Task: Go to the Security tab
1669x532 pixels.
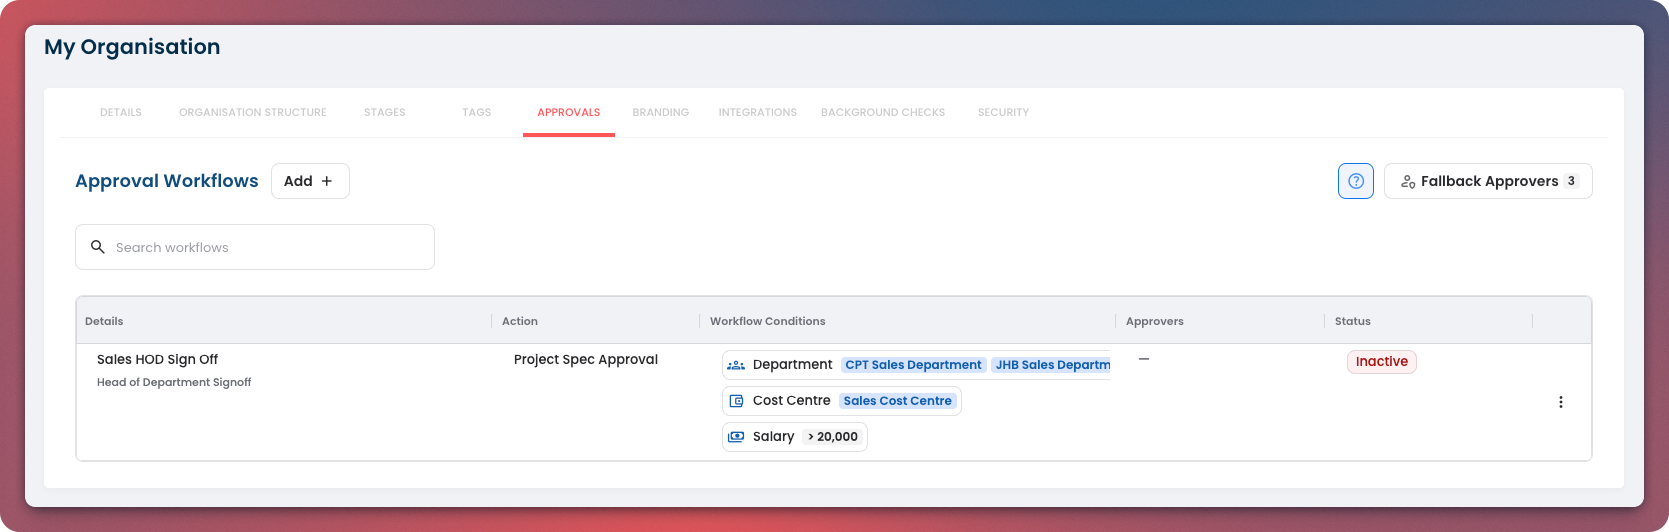Action: pos(1004,112)
